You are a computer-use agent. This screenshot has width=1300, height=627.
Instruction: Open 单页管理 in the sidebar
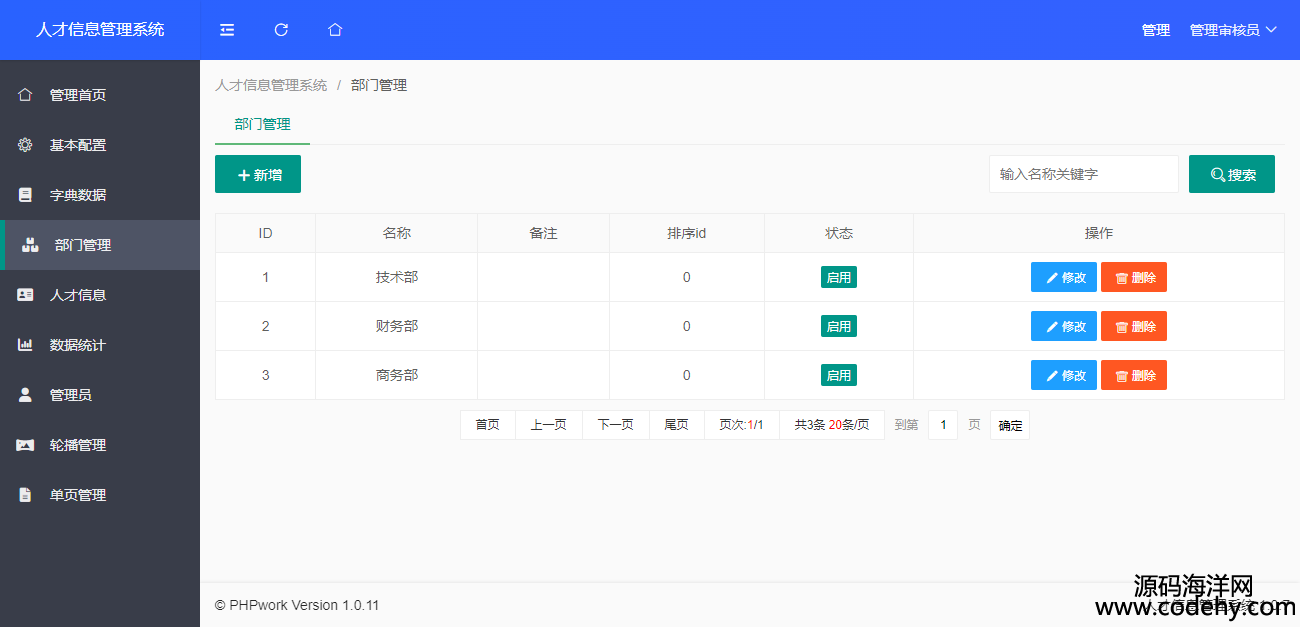click(x=77, y=495)
